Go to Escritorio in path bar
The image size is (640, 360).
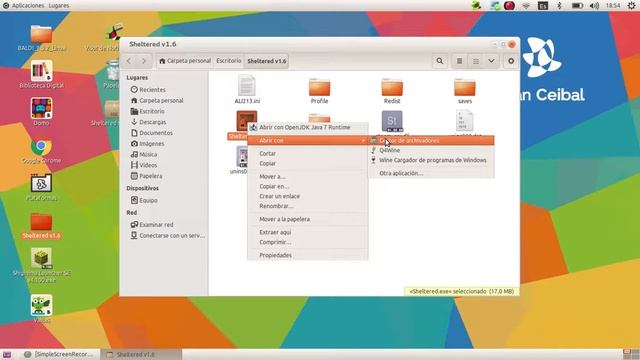point(229,61)
